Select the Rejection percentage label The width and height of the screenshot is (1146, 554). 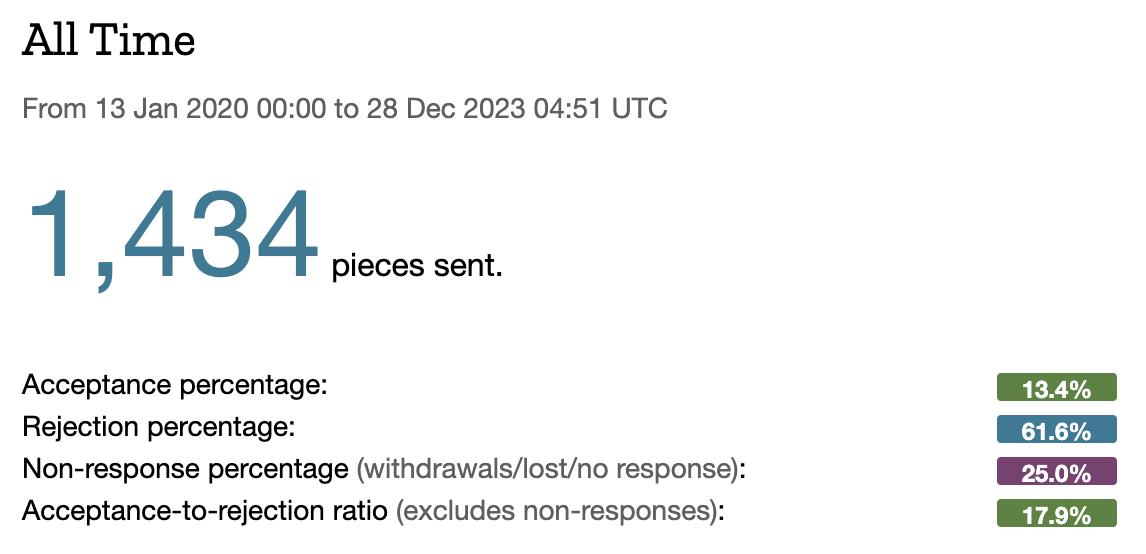click(159, 427)
